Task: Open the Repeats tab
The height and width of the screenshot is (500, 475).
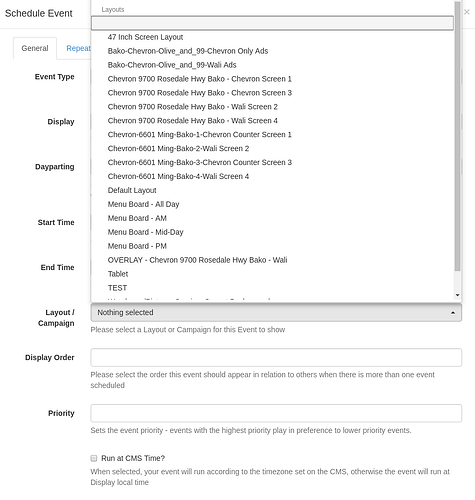Action: pyautogui.click(x=79, y=48)
